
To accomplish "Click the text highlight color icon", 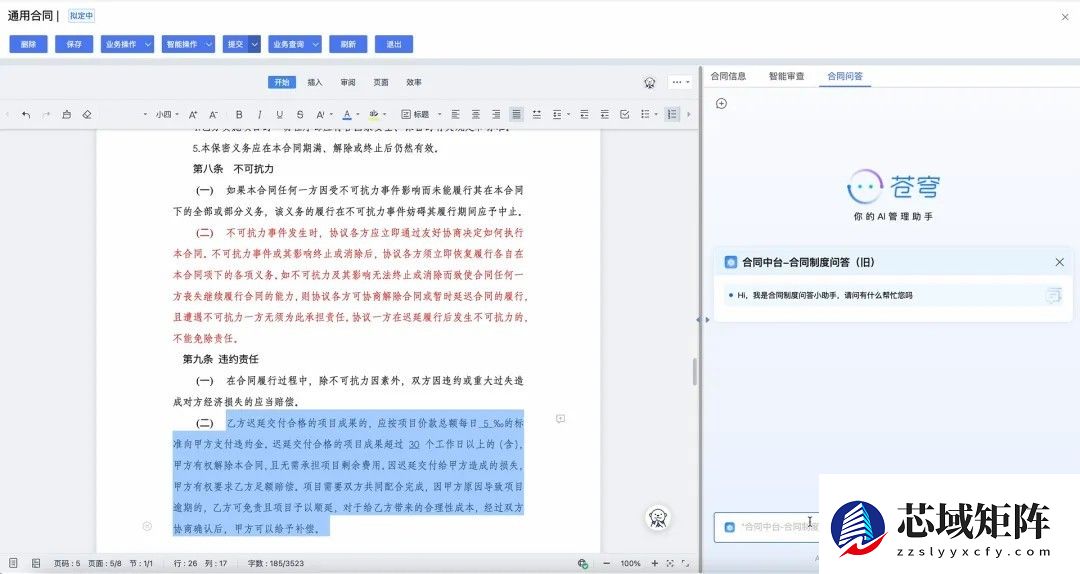I will coord(373,114).
